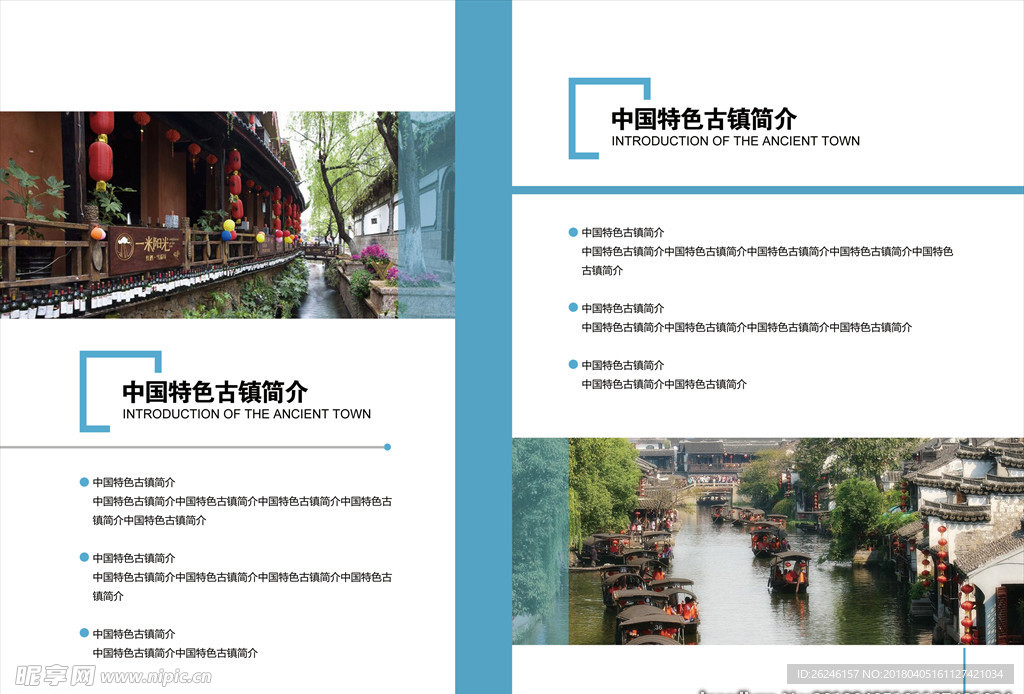This screenshot has width=1024, height=694.
Task: Click the nipic.com watermark logo at bottom left
Action: [x=105, y=676]
